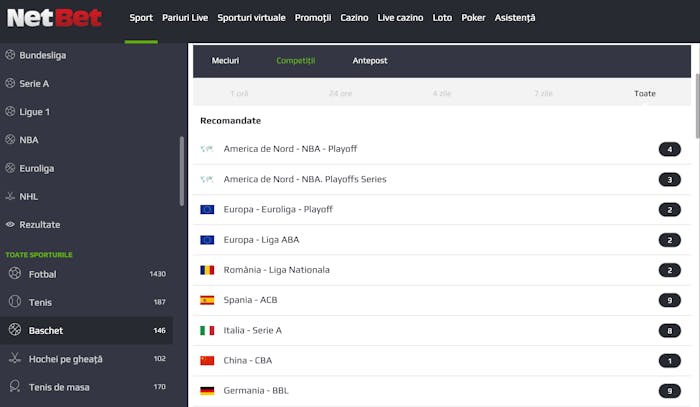Navigate to Cazino
Screen dimensions: 700x407
pos(354,18)
